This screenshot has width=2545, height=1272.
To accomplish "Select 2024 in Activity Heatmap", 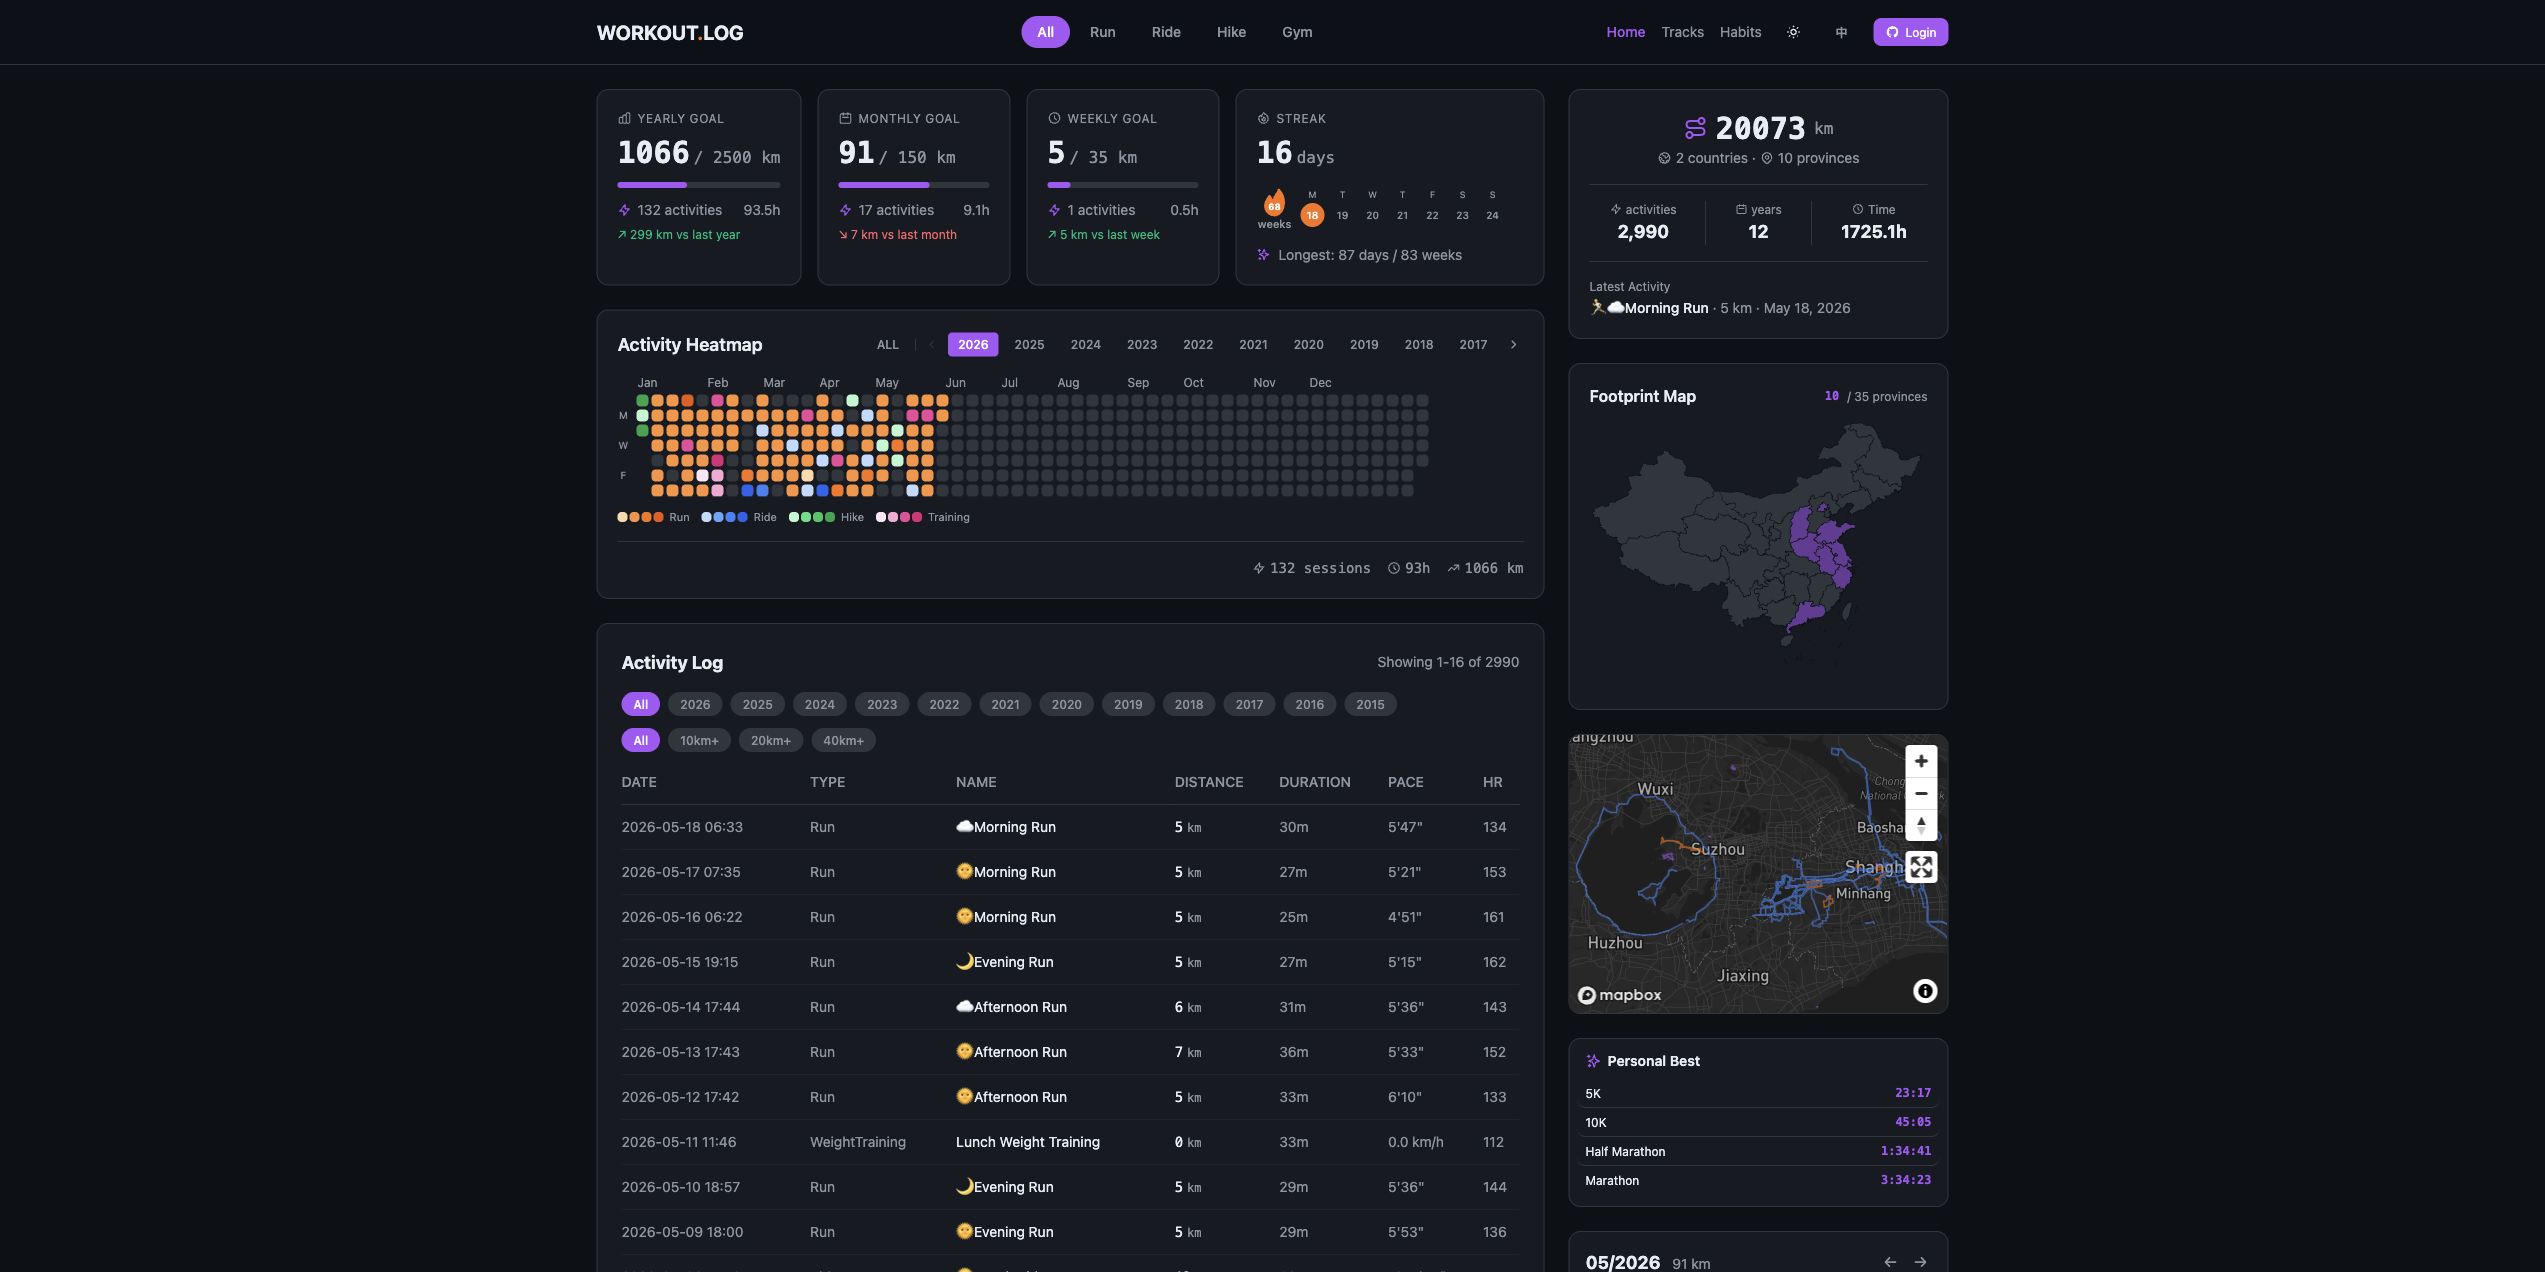I will tap(1085, 344).
